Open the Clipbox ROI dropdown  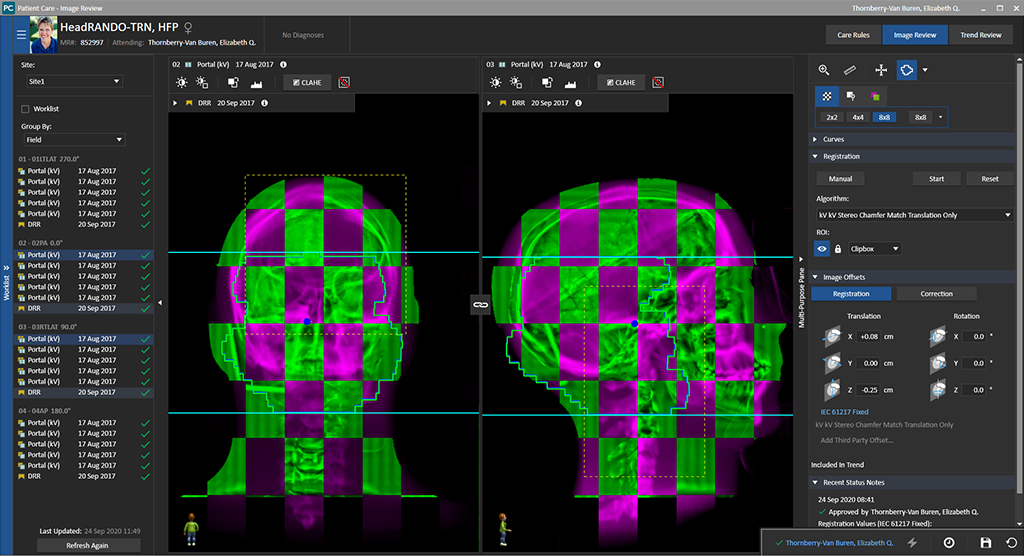point(874,249)
